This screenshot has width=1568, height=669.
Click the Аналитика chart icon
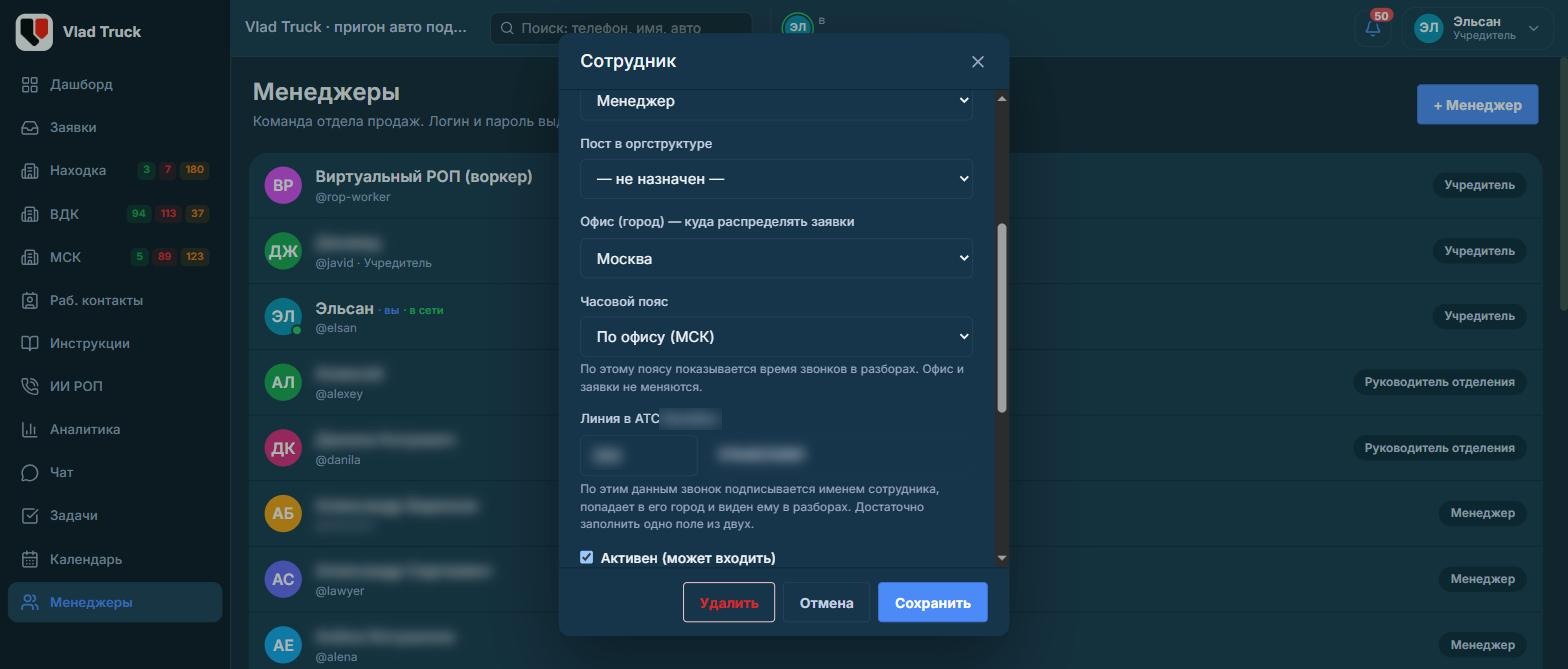(x=30, y=429)
